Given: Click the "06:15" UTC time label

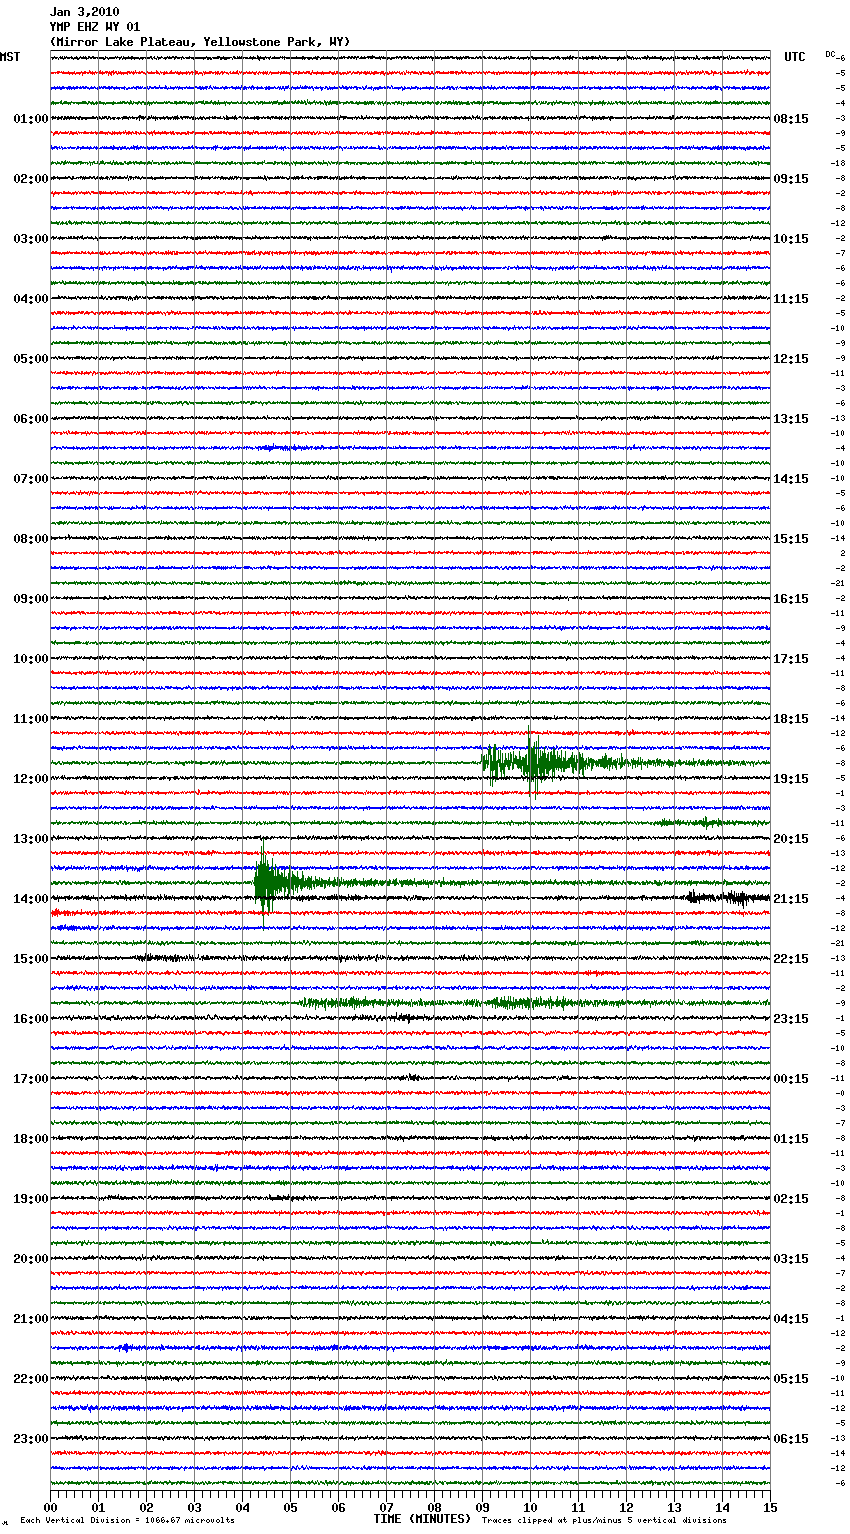Looking at the screenshot, I should (x=791, y=1439).
